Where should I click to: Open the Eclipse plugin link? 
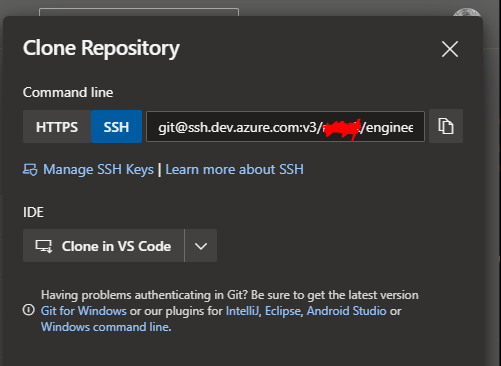[x=283, y=311]
